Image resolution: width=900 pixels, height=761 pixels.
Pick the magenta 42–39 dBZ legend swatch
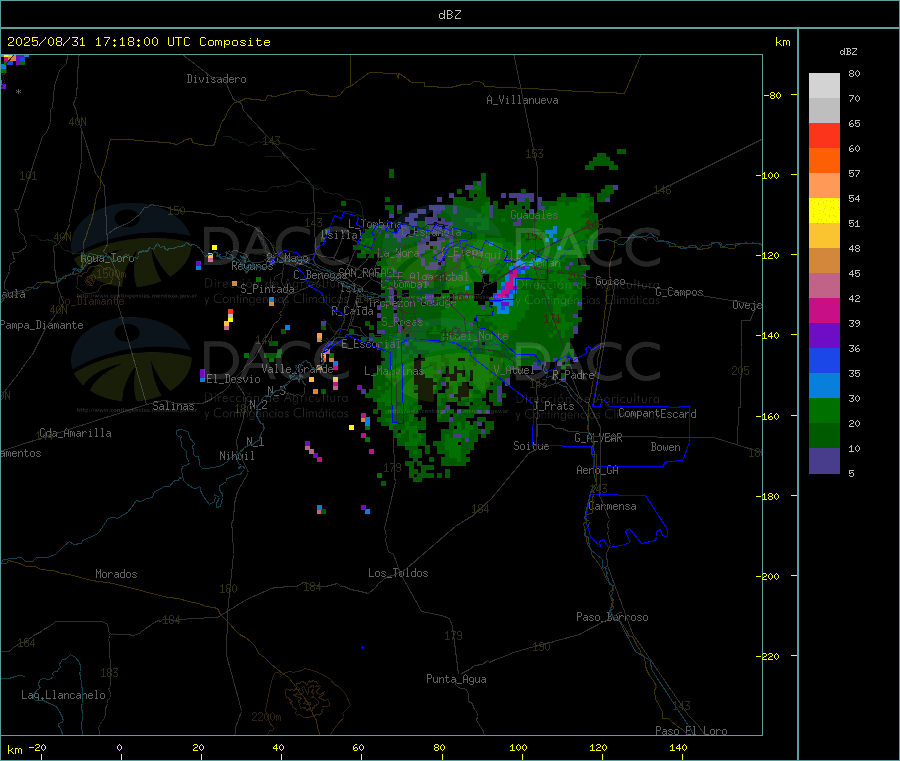(824, 310)
